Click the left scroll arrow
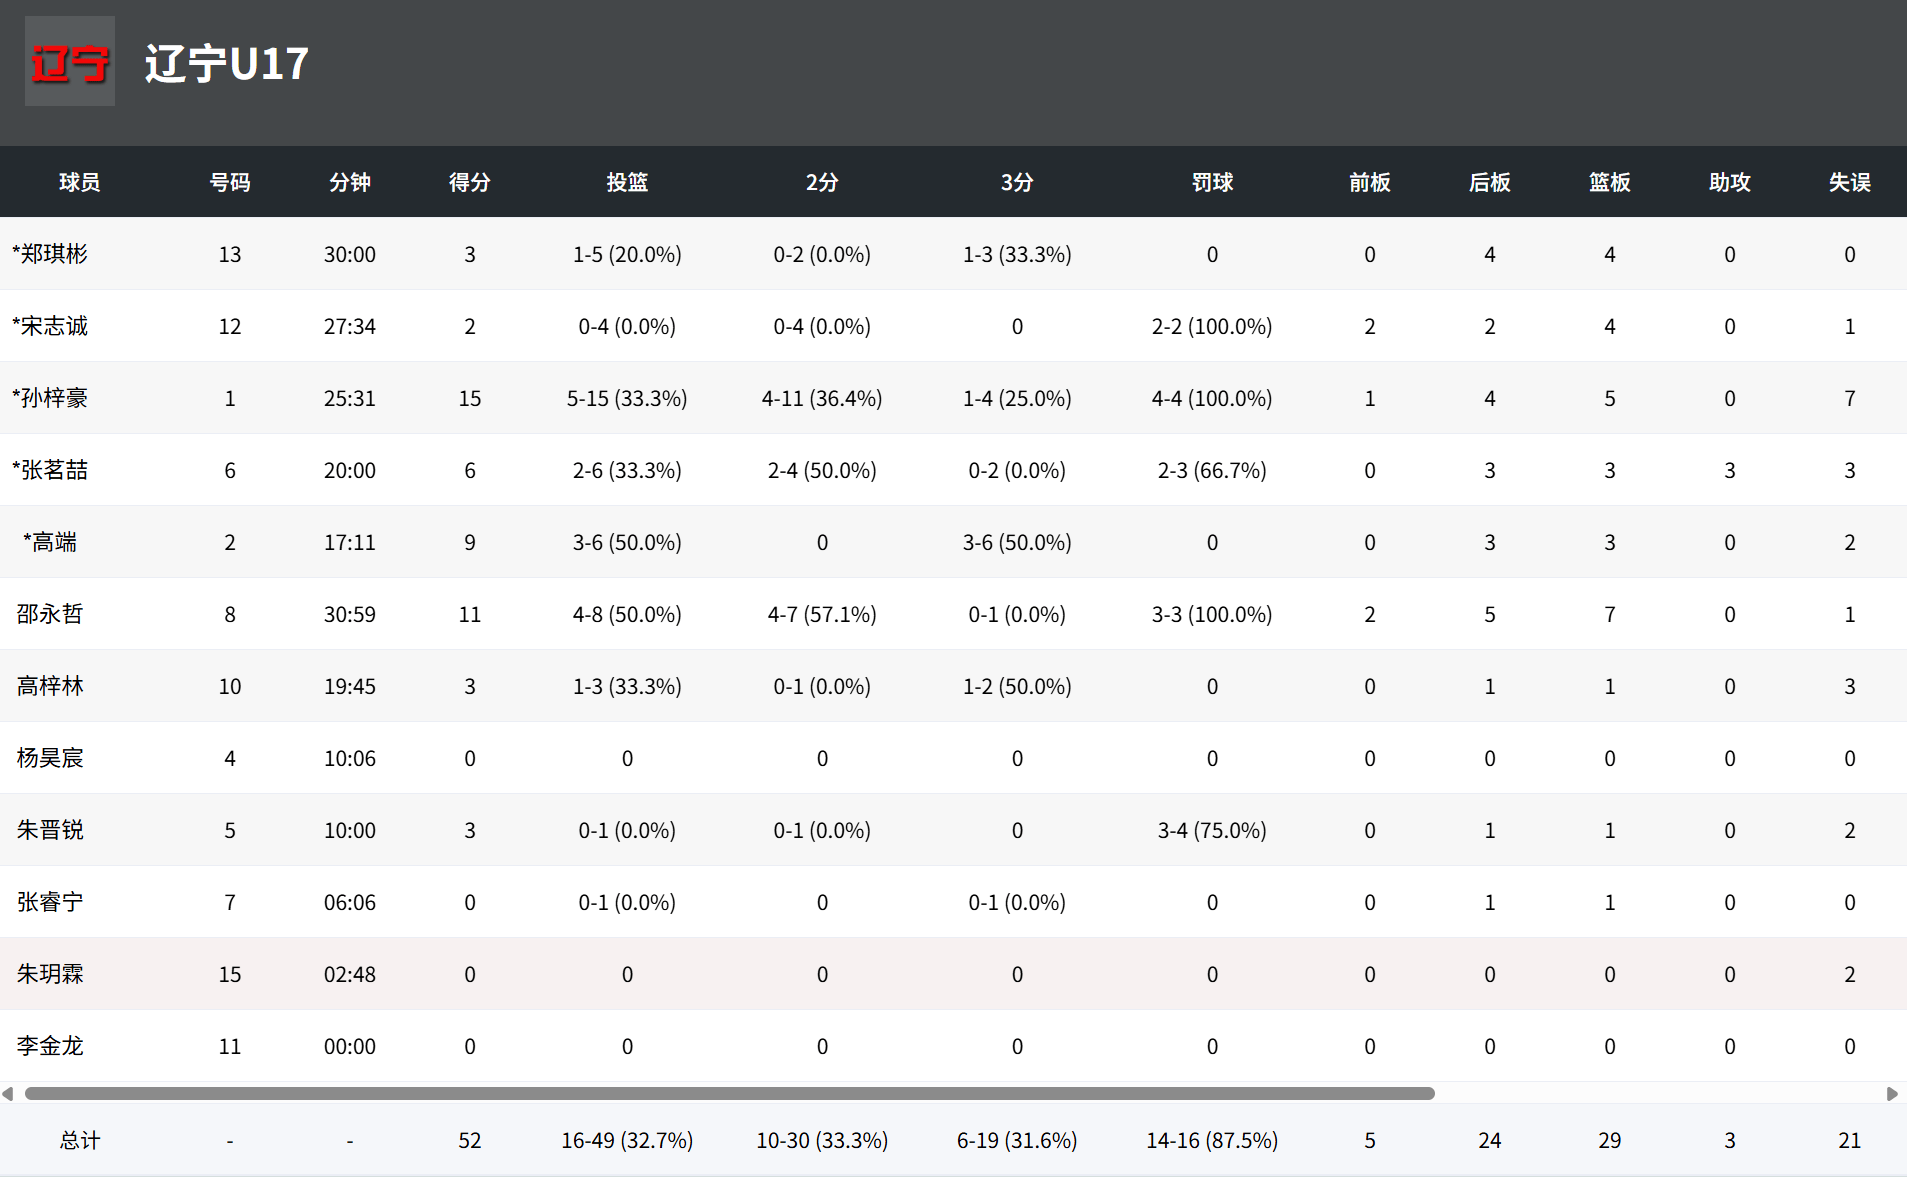Viewport: 1907px width, 1177px height. [x=8, y=1094]
